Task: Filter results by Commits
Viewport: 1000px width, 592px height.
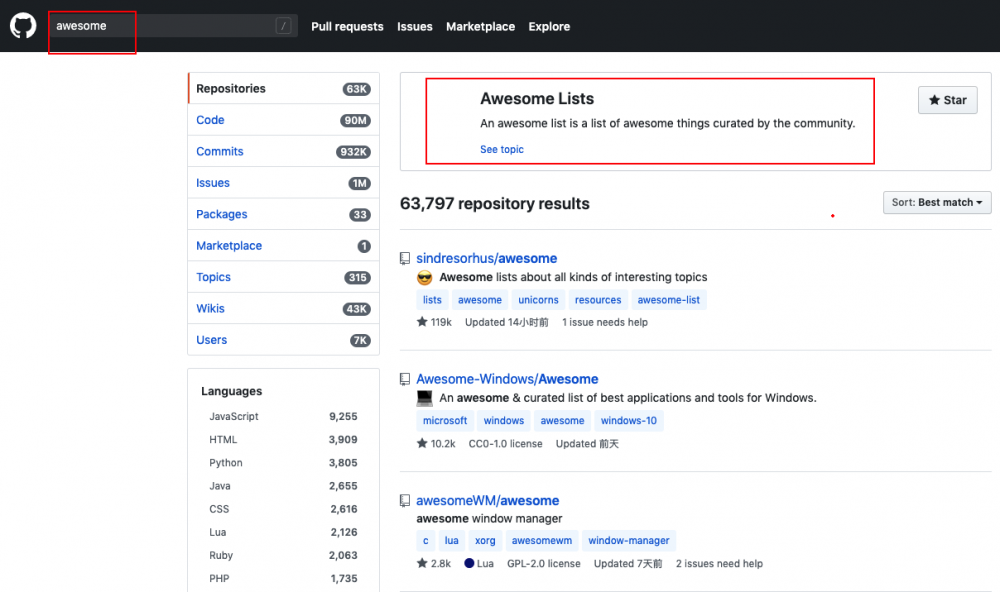Action: tap(219, 151)
